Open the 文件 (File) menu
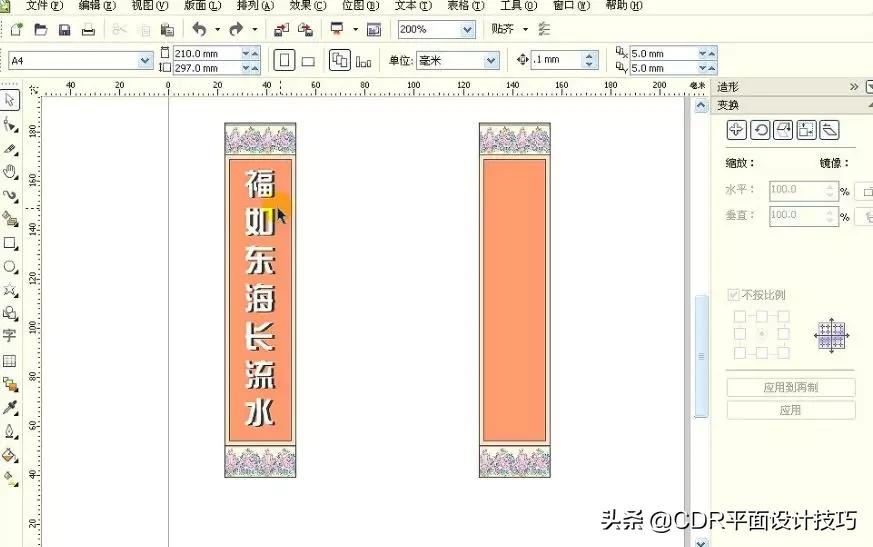 (44, 6)
